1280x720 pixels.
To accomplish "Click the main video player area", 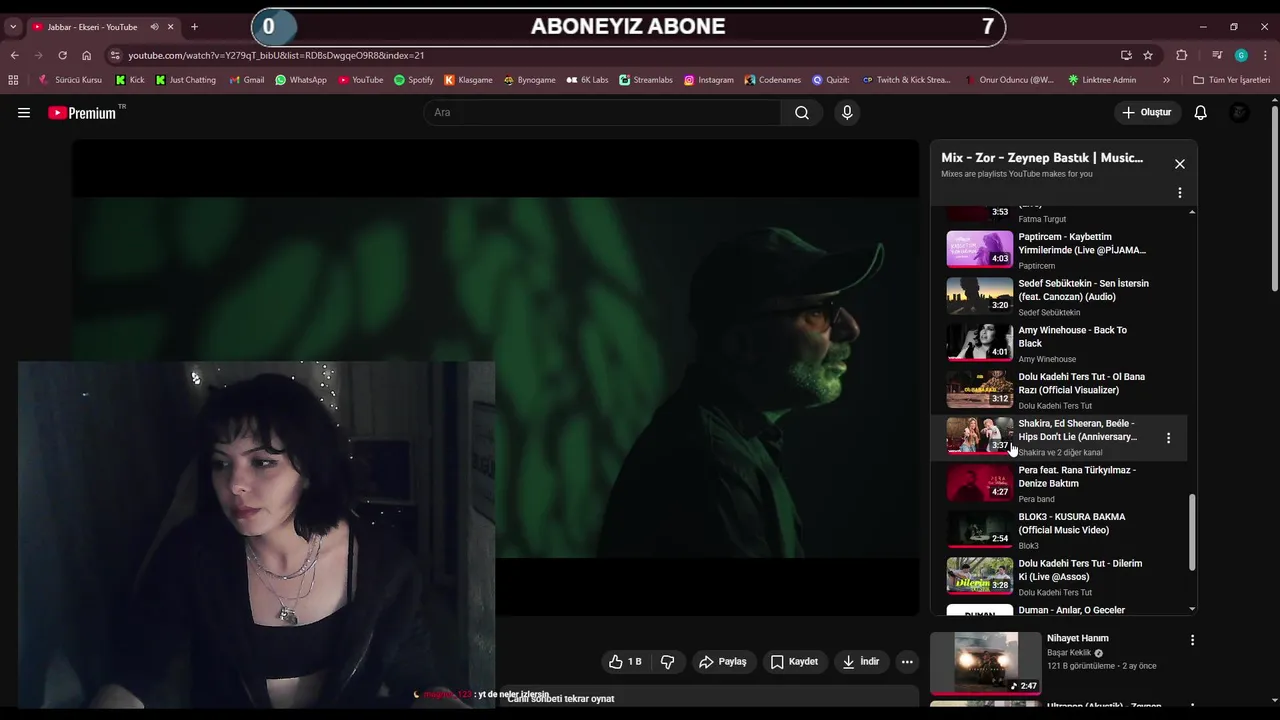I will [x=495, y=377].
